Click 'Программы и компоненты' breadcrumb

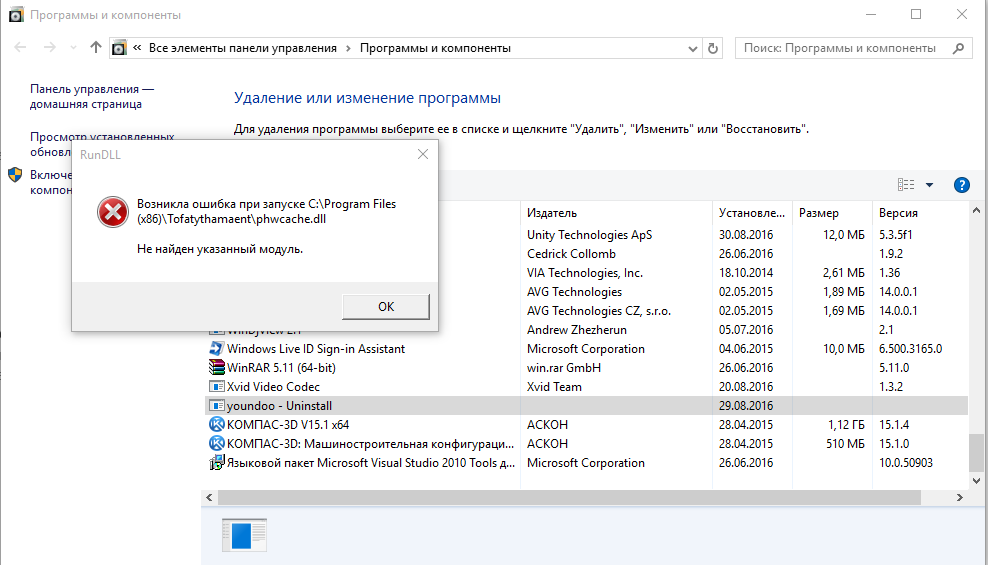(x=435, y=48)
